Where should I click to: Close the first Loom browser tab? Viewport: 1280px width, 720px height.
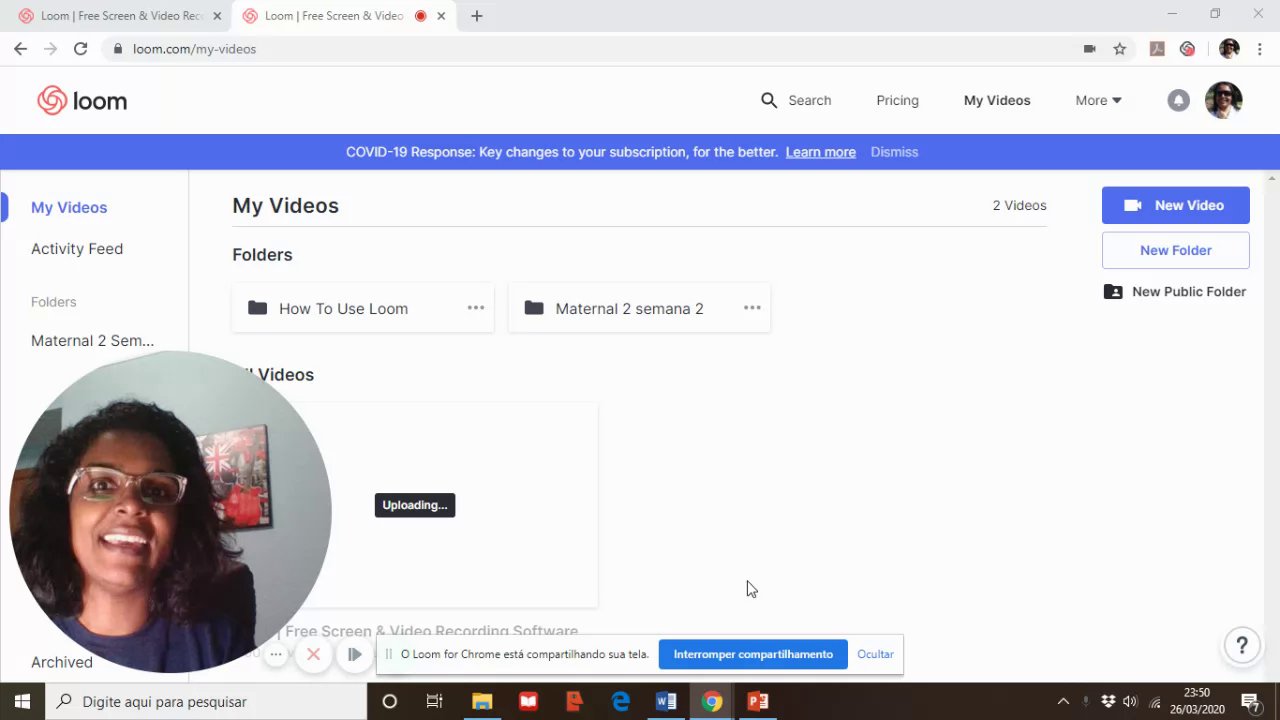click(217, 16)
